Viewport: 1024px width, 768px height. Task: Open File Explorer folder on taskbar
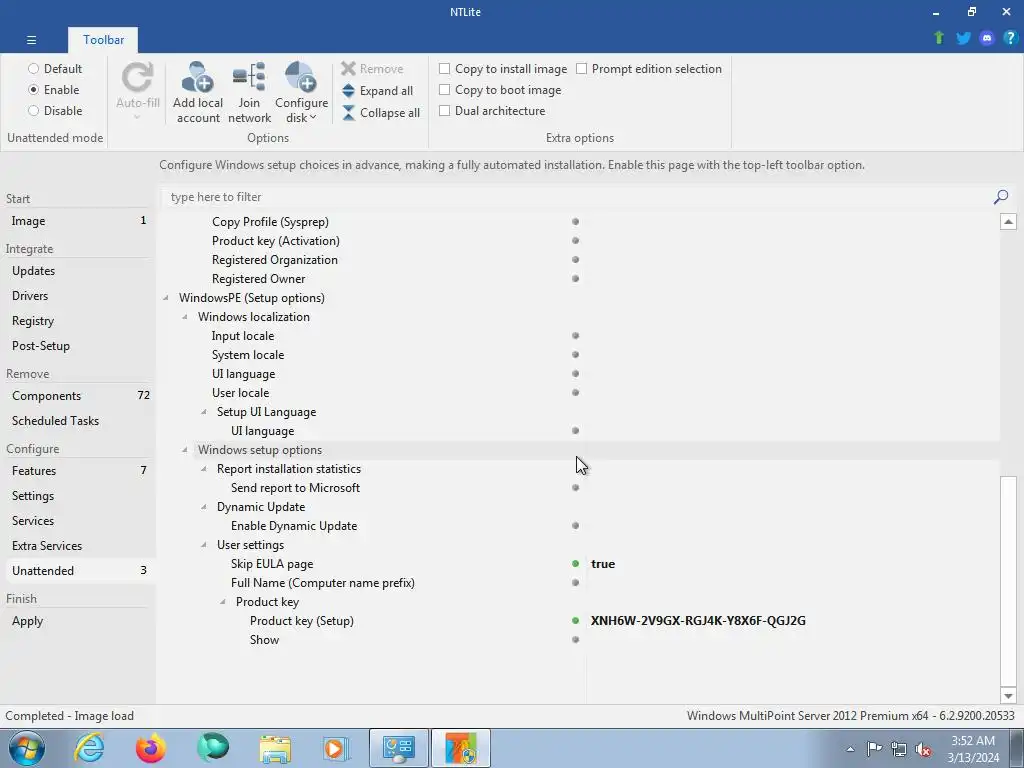pyautogui.click(x=275, y=748)
